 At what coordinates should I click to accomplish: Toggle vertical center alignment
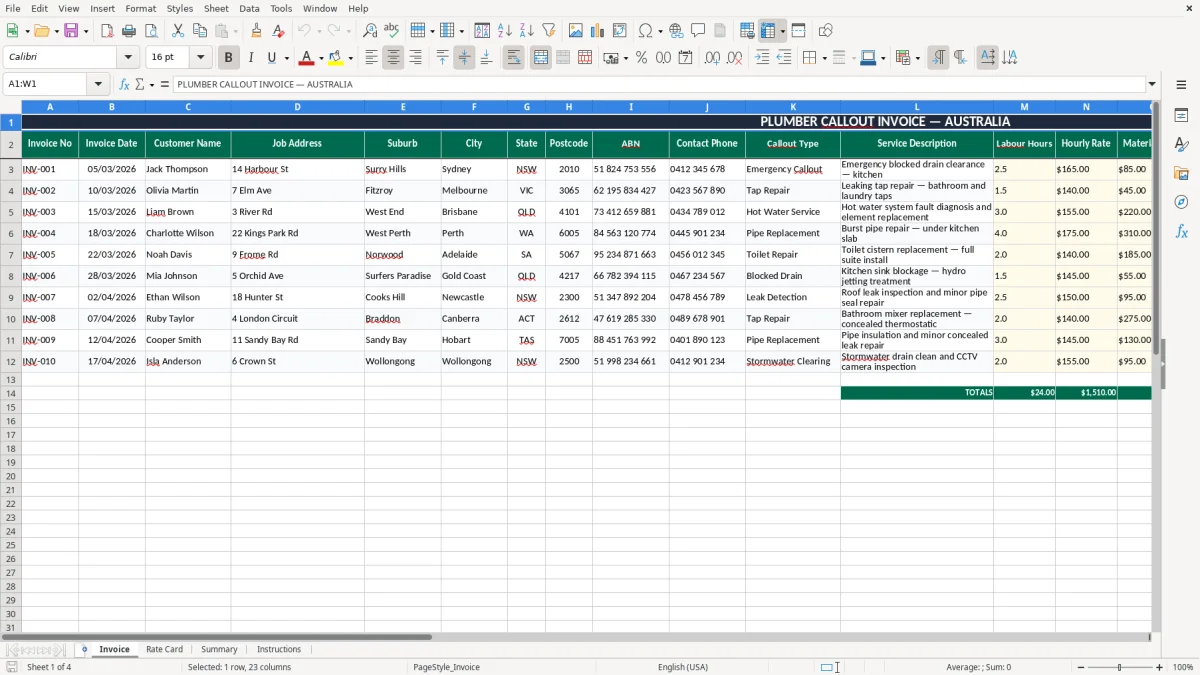coord(464,58)
